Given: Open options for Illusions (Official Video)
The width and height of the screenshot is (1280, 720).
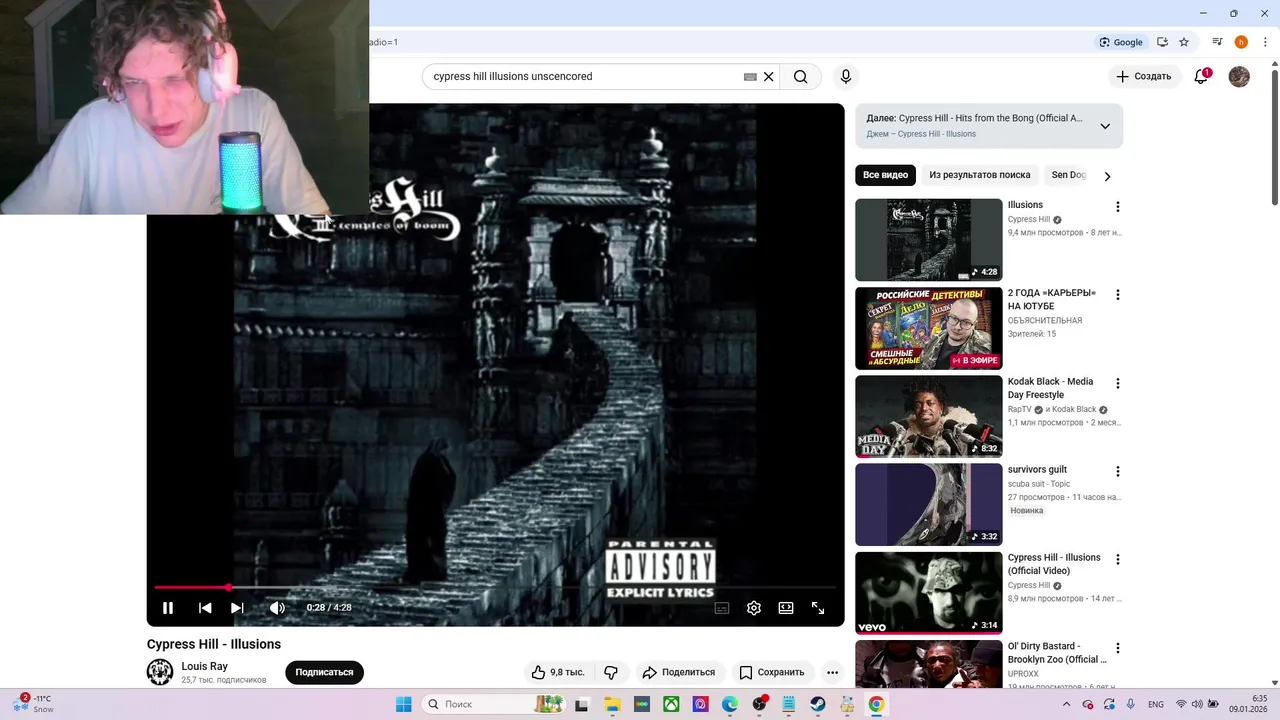Looking at the screenshot, I should [1118, 560].
